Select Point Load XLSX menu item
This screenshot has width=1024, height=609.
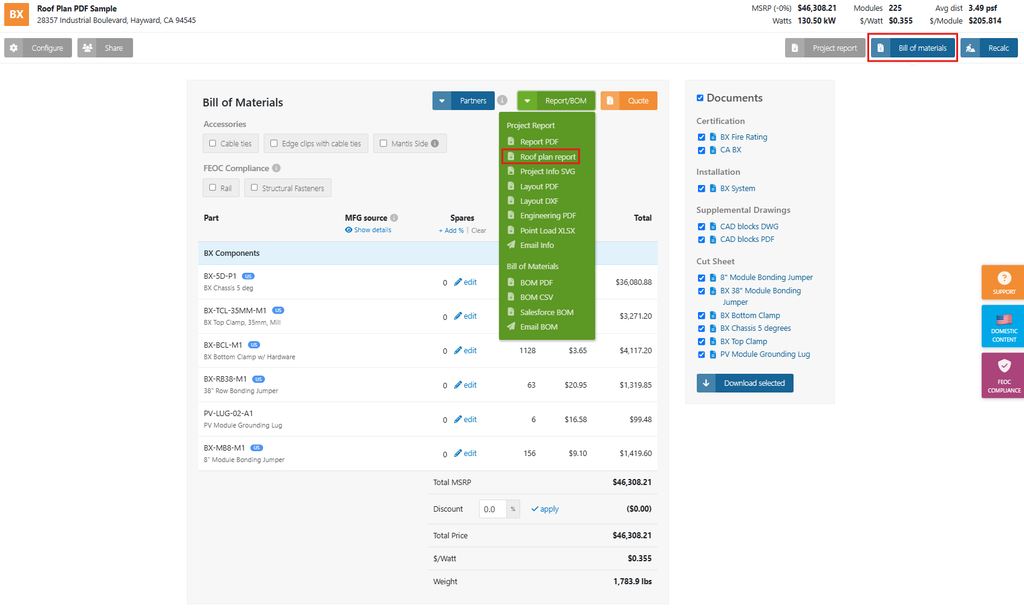click(x=547, y=230)
